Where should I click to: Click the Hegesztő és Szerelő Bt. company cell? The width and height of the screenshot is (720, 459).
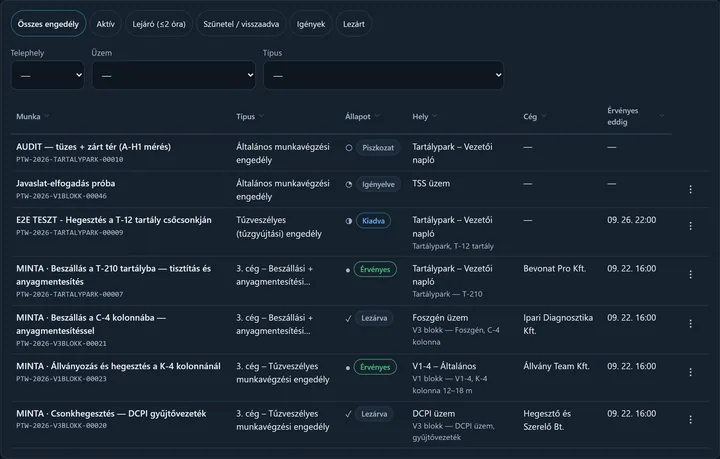coord(547,420)
